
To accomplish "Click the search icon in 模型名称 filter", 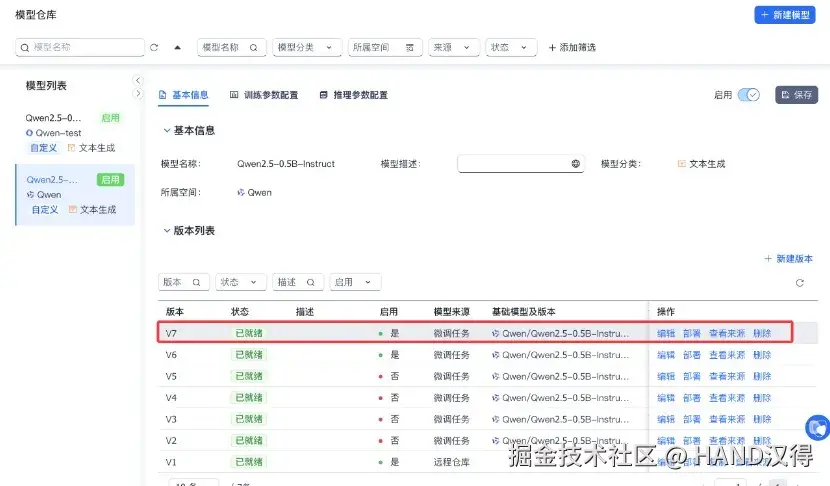I will point(254,48).
